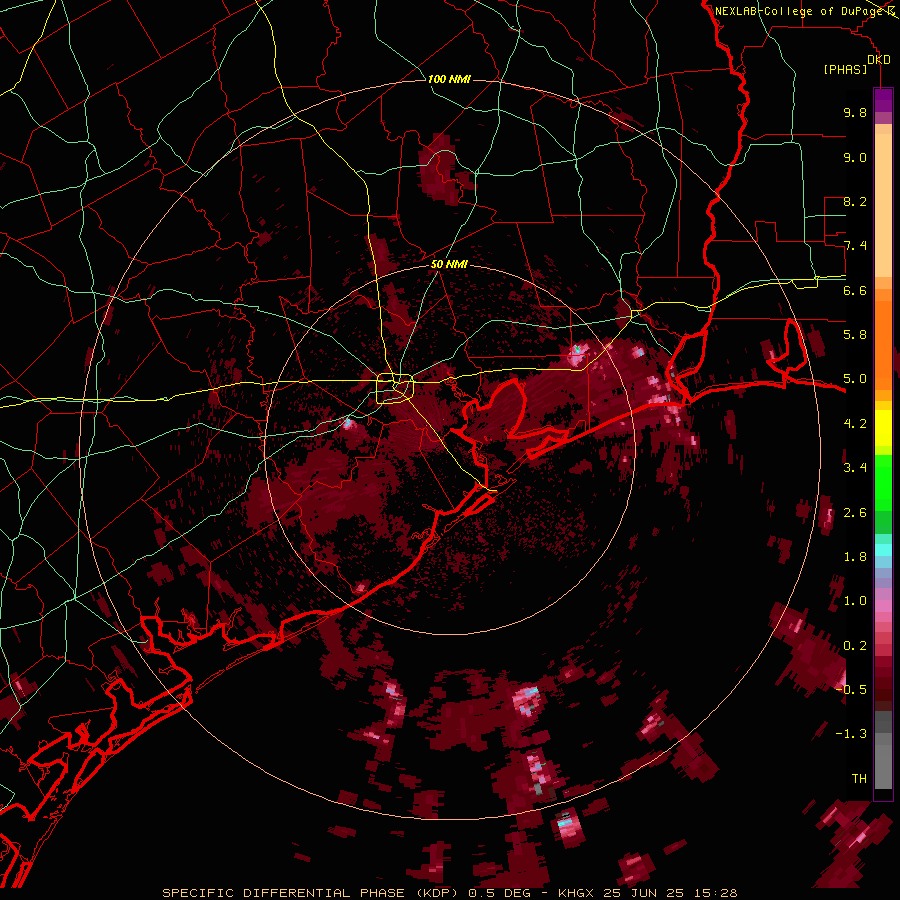This screenshot has height=900, width=900.
Task: Click the 1.0 value on the color scale
Action: click(855, 601)
